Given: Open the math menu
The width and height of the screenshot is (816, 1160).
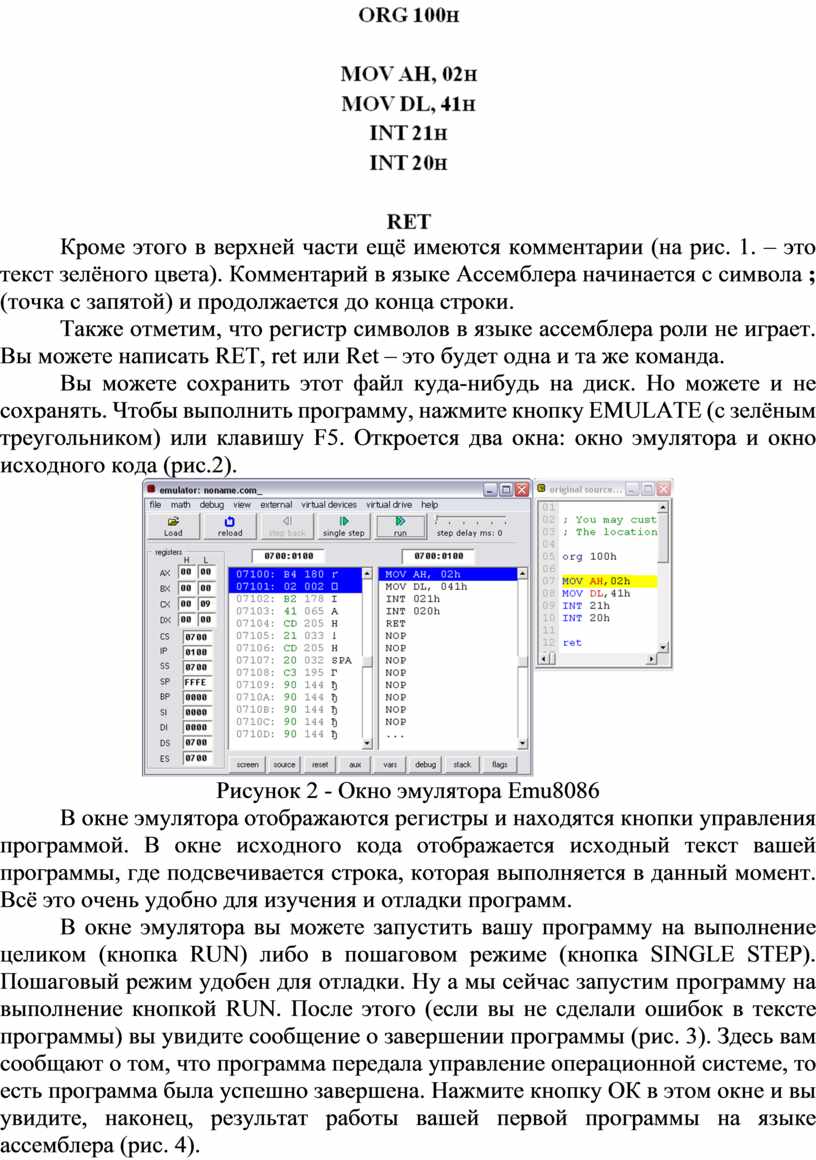Looking at the screenshot, I should click(181, 505).
